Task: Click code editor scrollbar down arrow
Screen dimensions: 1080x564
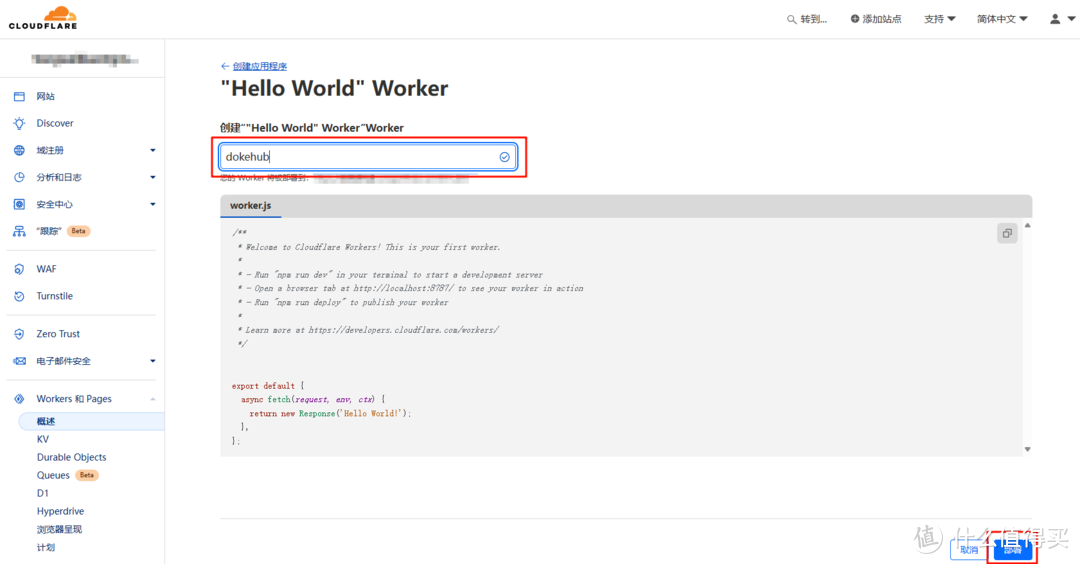Action: (x=1027, y=449)
